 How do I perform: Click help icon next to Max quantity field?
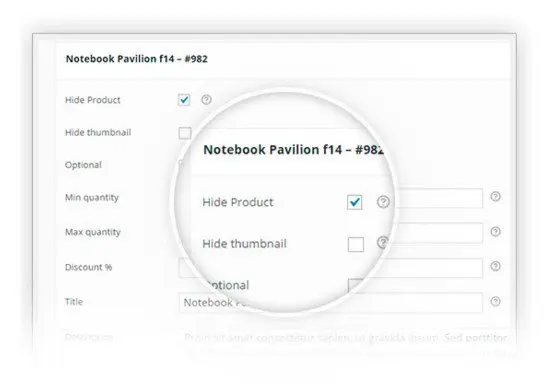coord(495,232)
